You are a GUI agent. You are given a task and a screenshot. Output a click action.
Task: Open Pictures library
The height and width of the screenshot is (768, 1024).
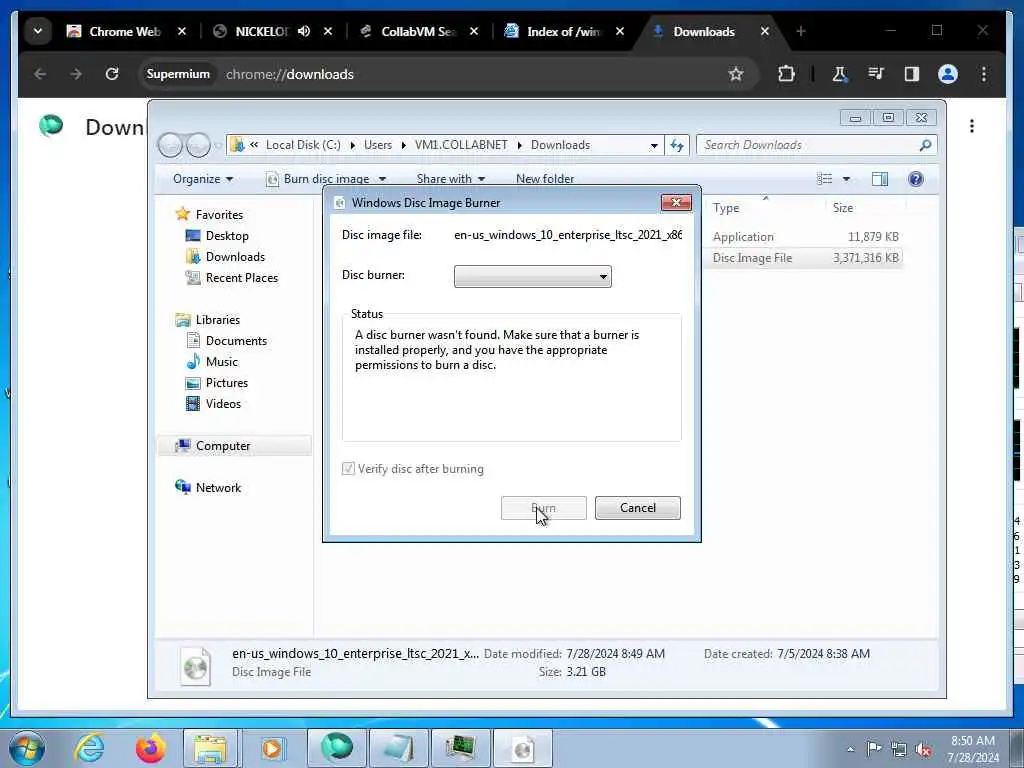pos(227,383)
